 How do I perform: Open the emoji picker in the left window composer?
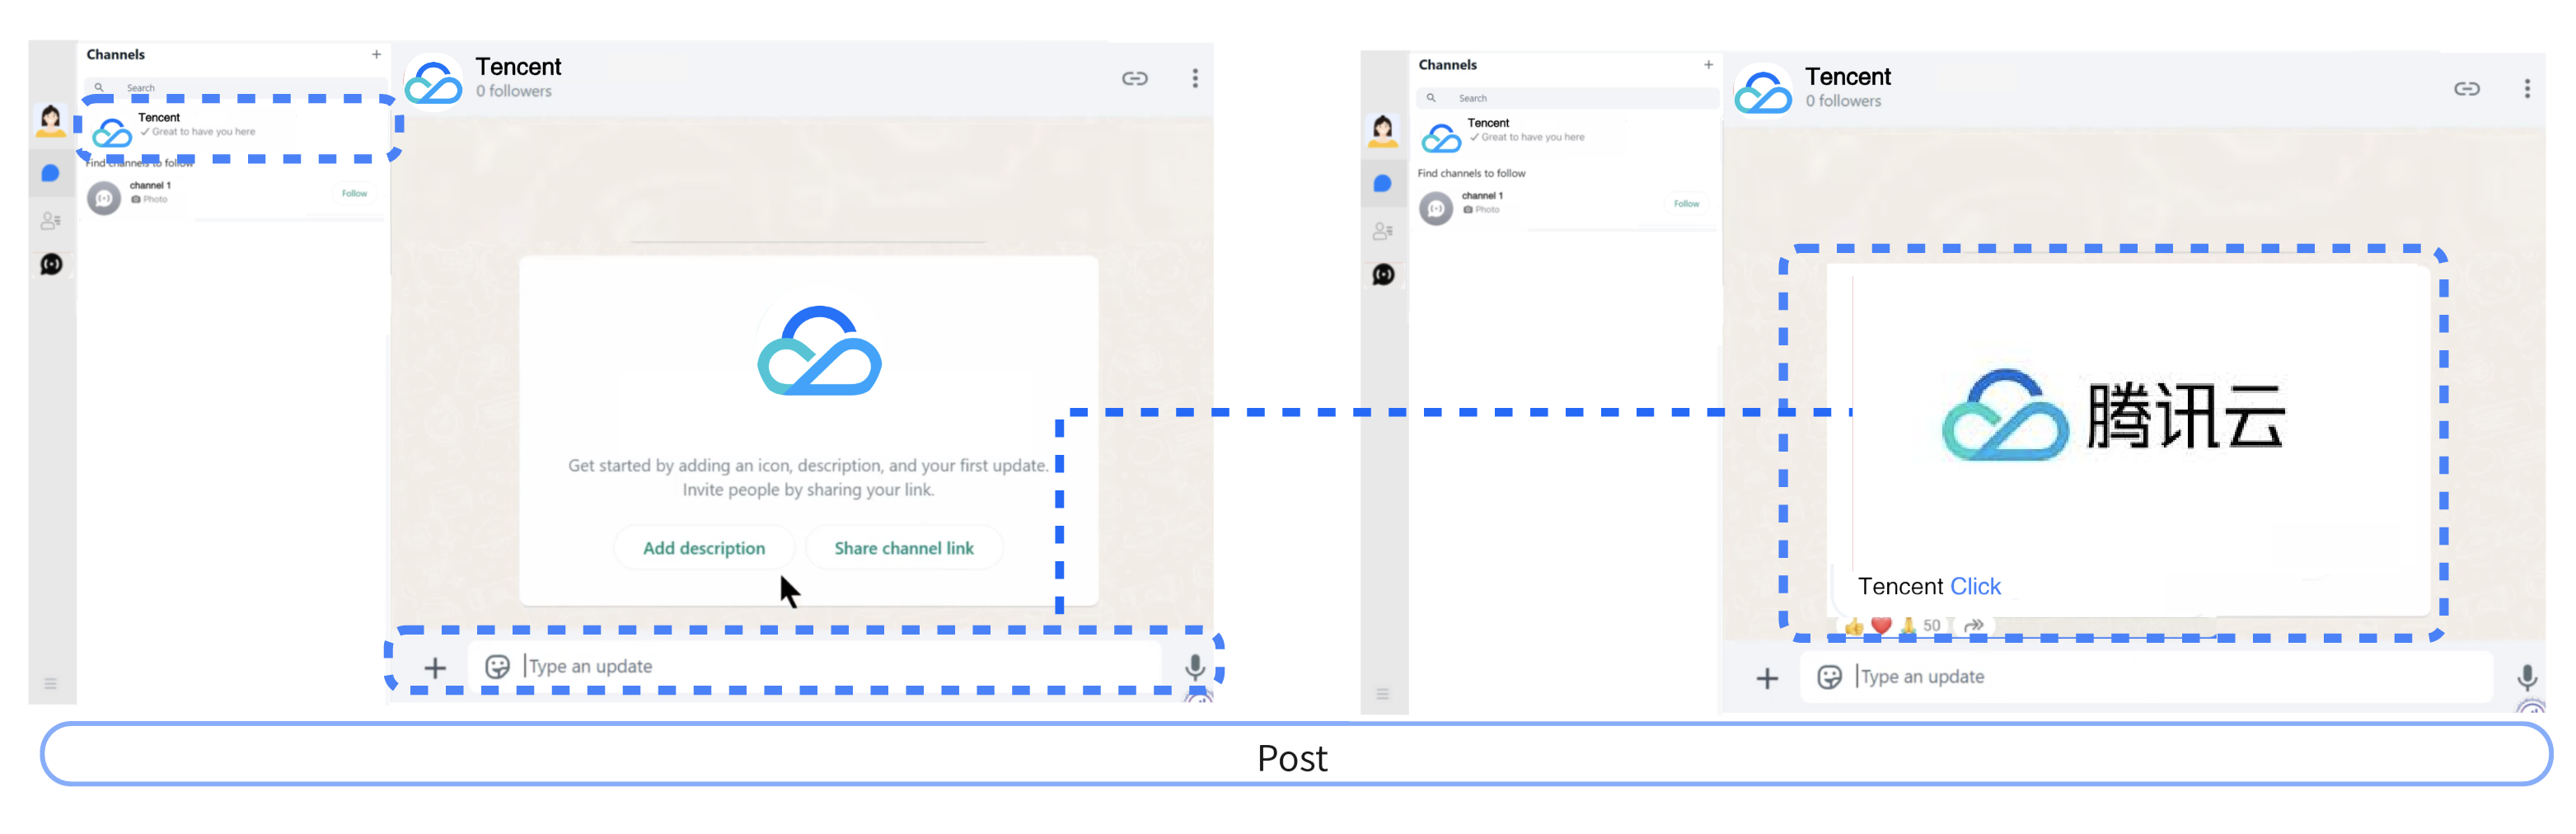pos(497,667)
